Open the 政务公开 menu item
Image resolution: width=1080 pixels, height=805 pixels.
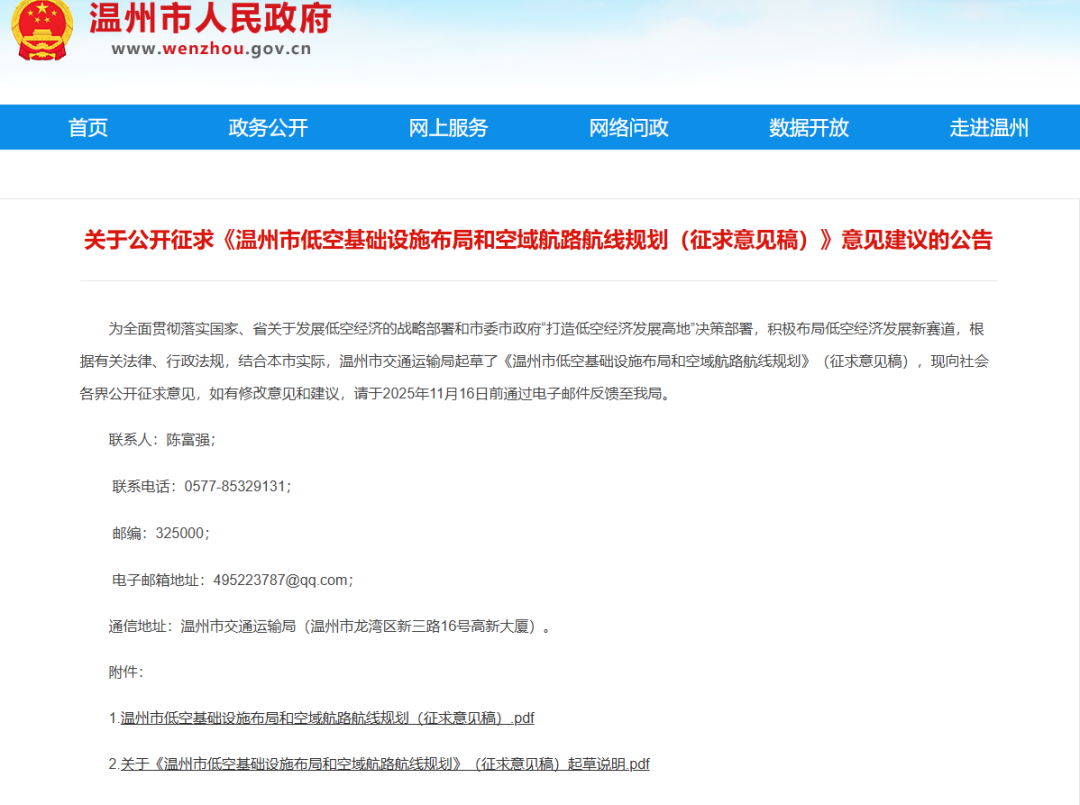pos(268,128)
